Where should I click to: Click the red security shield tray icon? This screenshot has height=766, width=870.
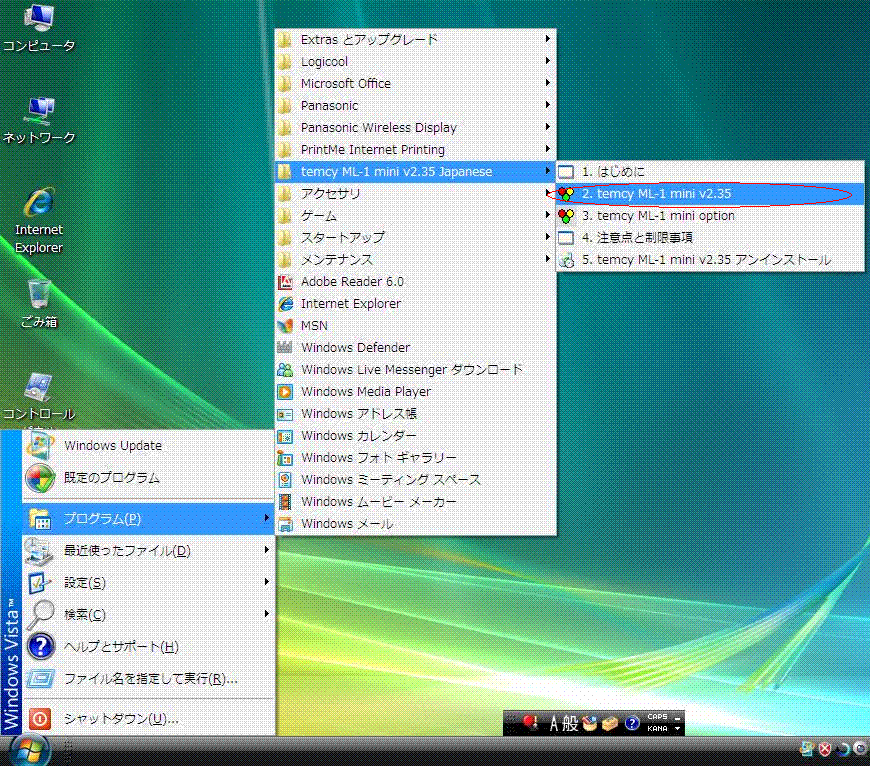825,750
